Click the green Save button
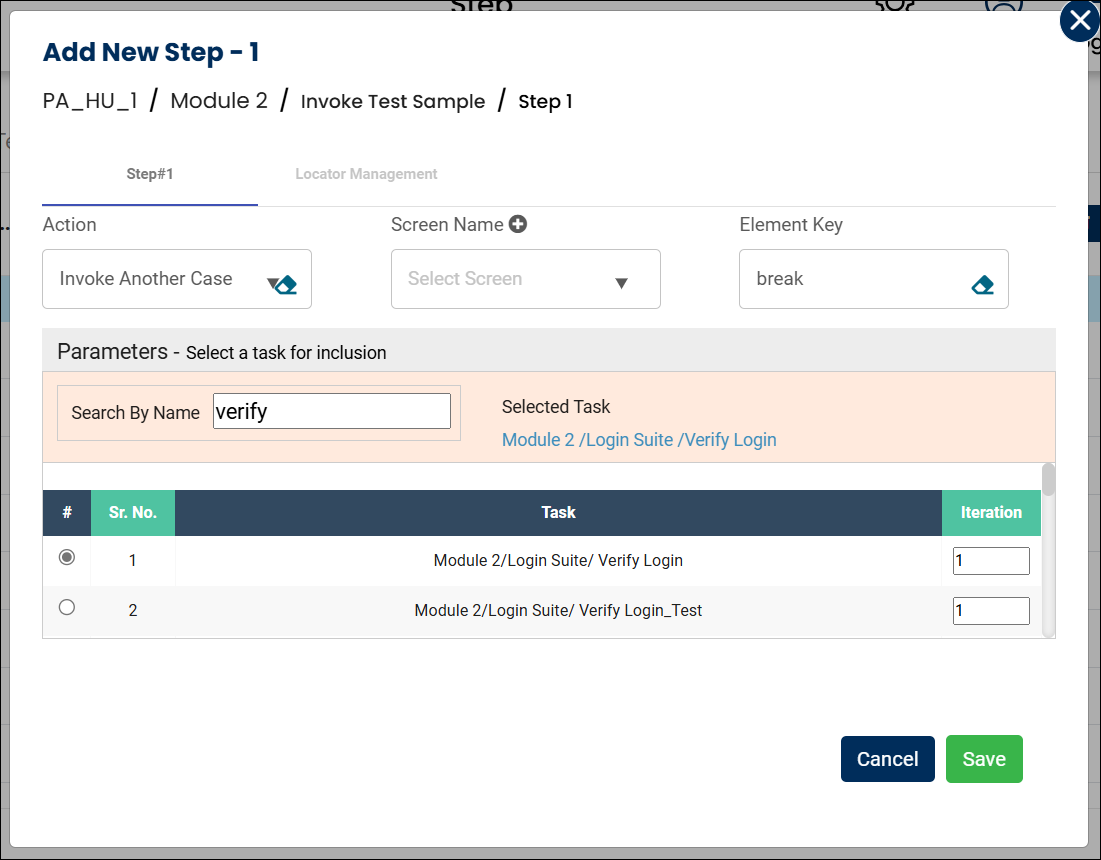 point(983,759)
